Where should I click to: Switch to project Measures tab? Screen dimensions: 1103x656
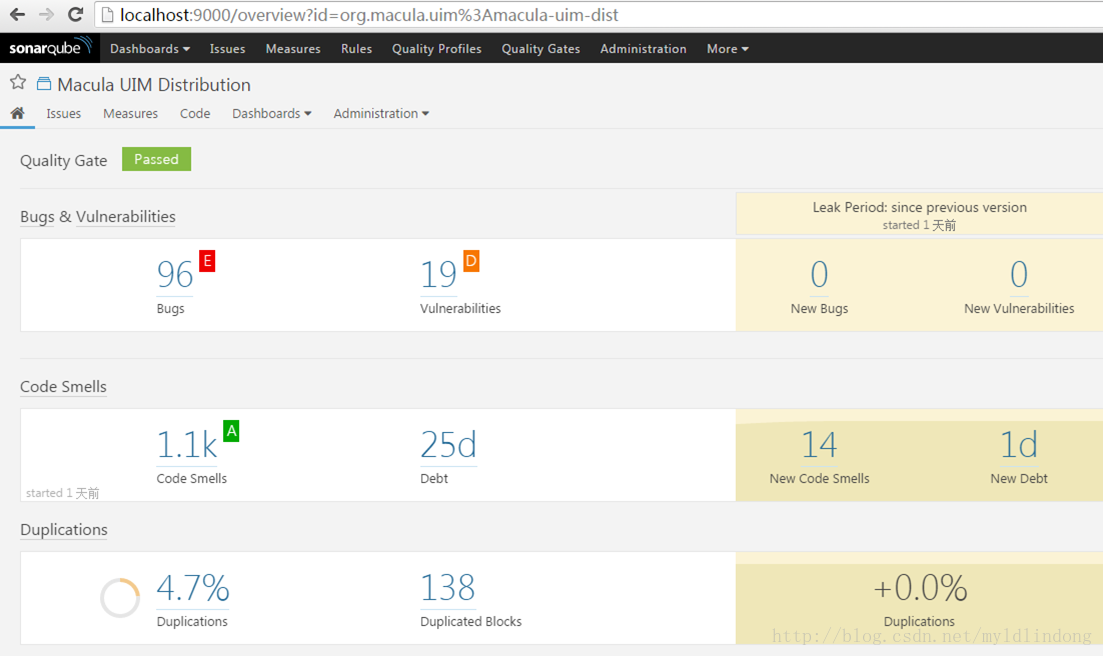130,113
